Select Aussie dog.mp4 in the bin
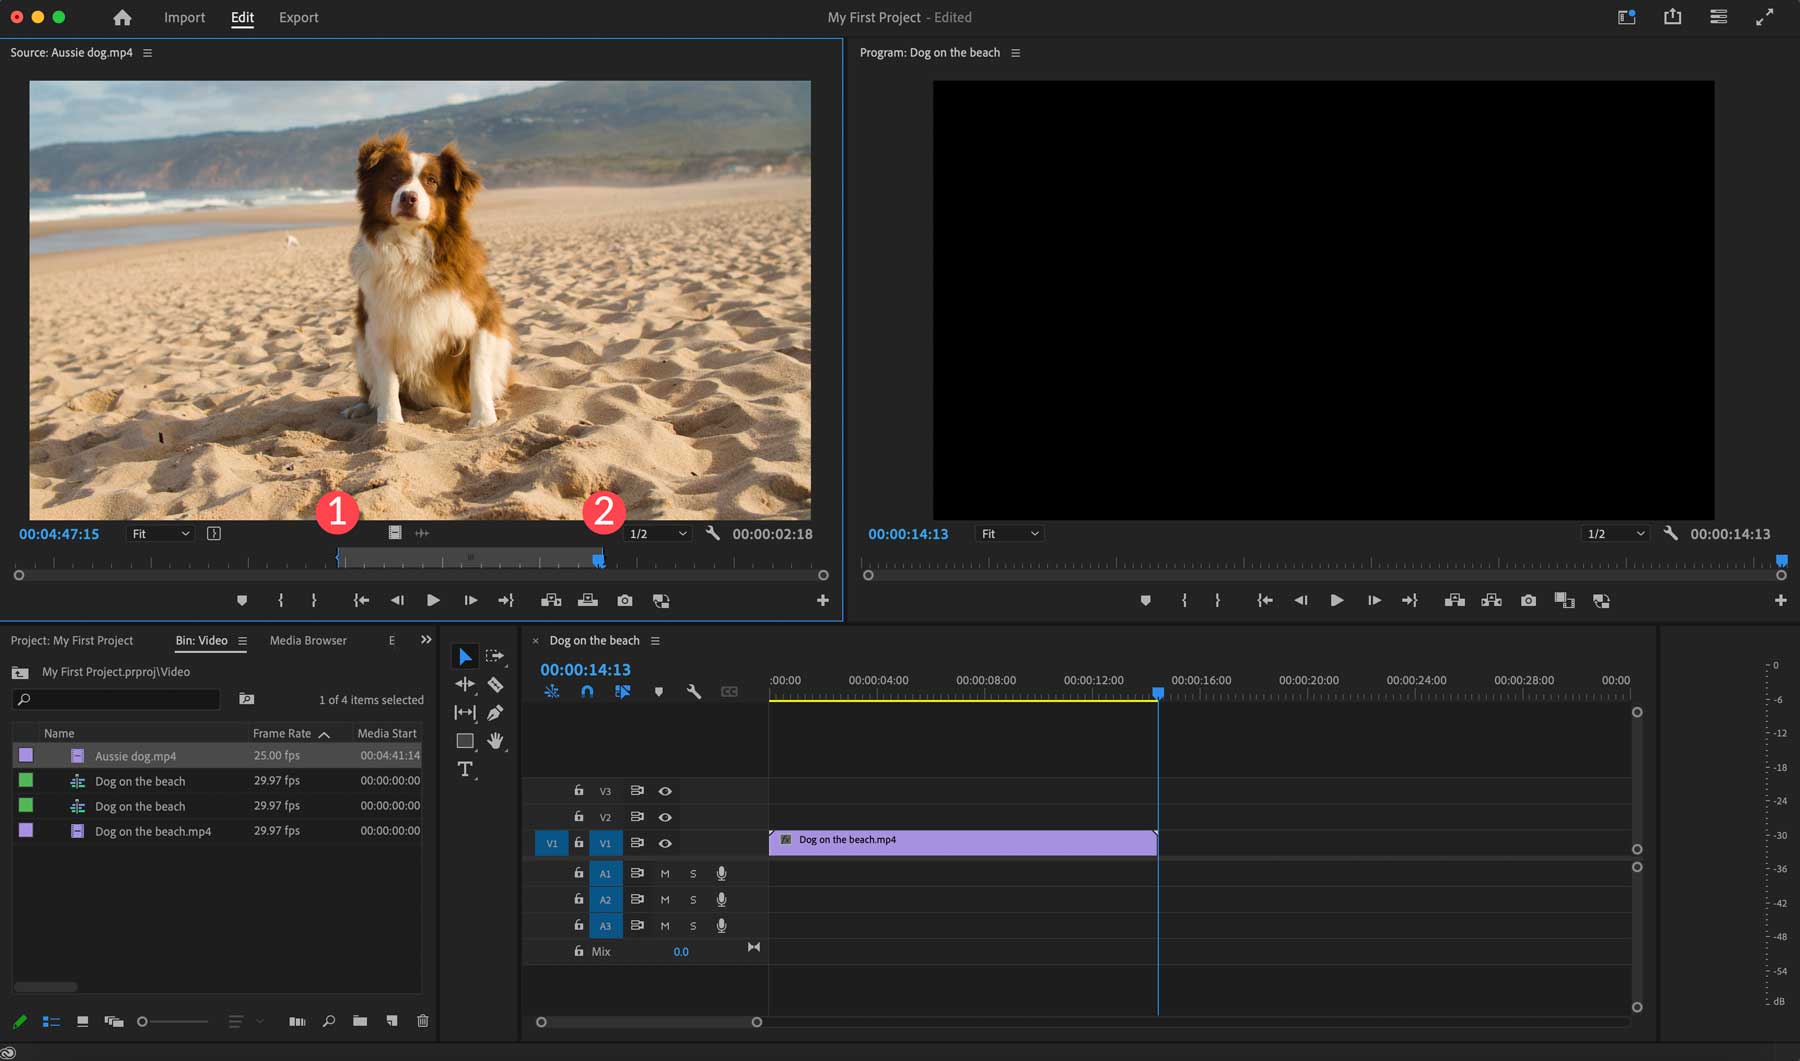The height and width of the screenshot is (1061, 1800). (x=135, y=756)
